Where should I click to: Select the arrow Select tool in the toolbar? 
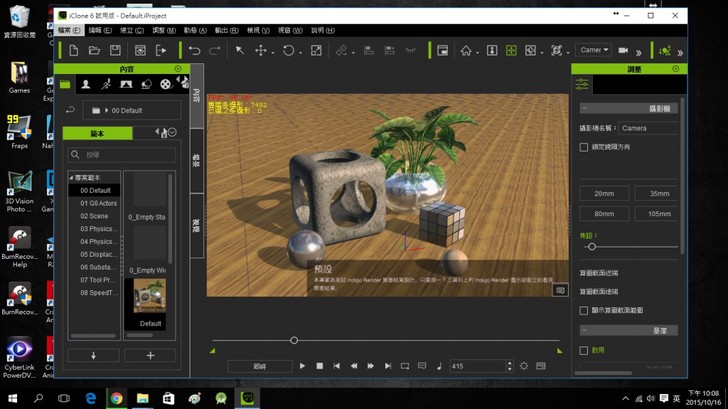point(239,50)
